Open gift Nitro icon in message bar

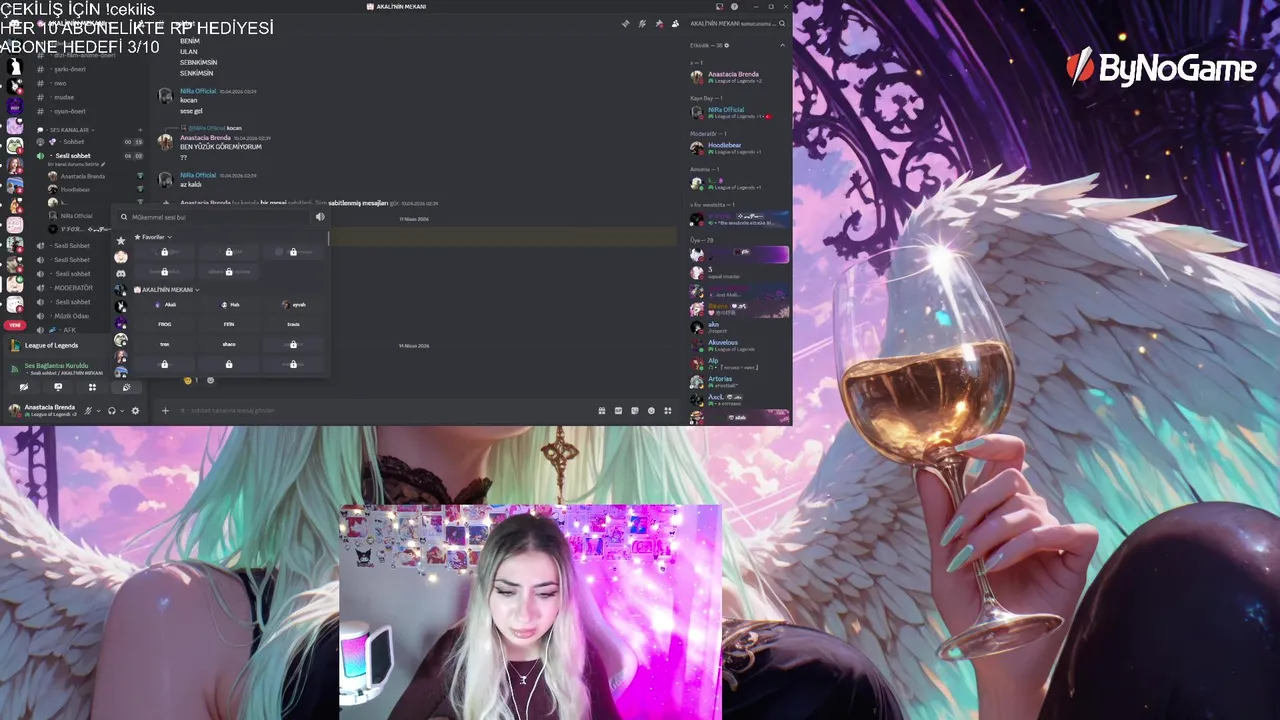tap(602, 410)
